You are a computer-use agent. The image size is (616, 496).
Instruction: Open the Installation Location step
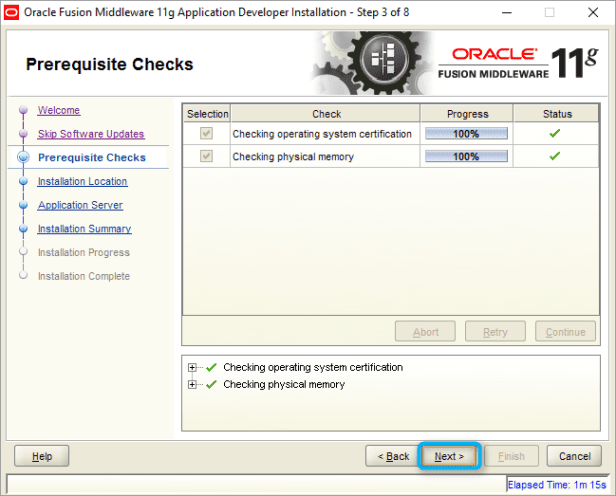click(82, 181)
